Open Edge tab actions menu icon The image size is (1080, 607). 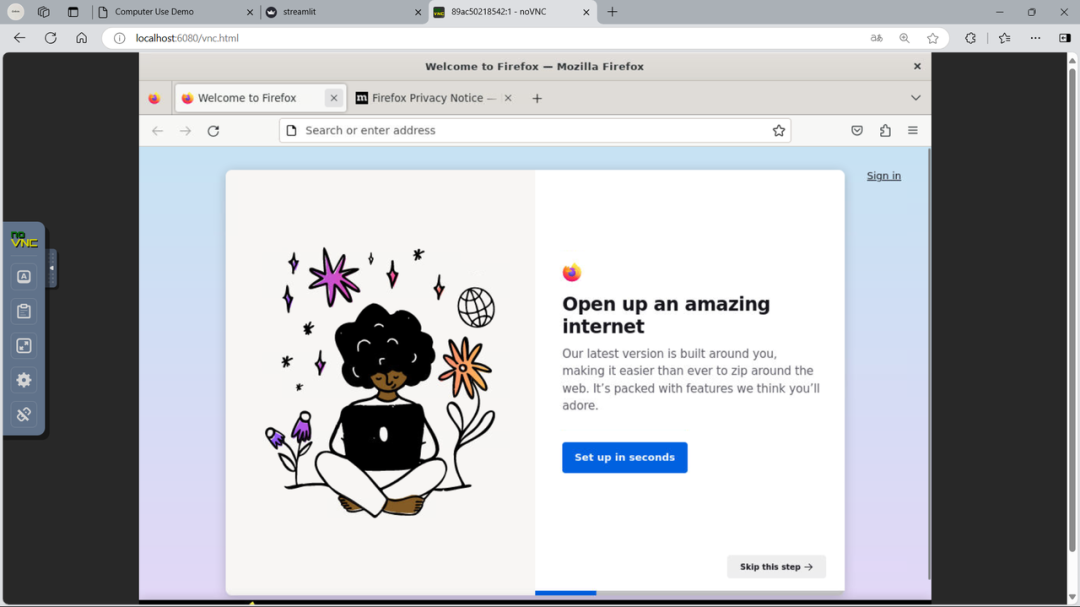pyautogui.click(x=73, y=12)
